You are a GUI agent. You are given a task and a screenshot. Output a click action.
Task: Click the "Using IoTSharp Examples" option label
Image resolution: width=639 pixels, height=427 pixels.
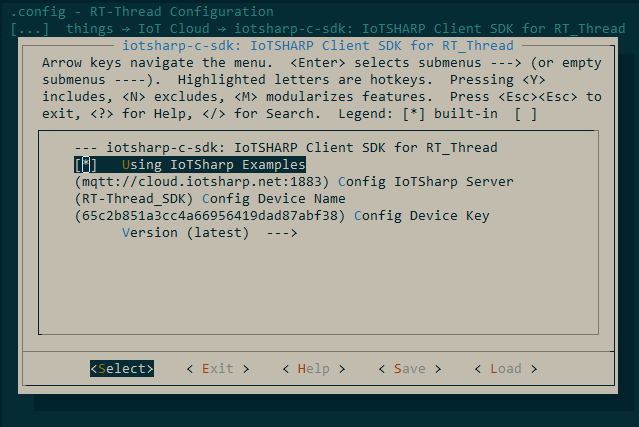(213, 164)
